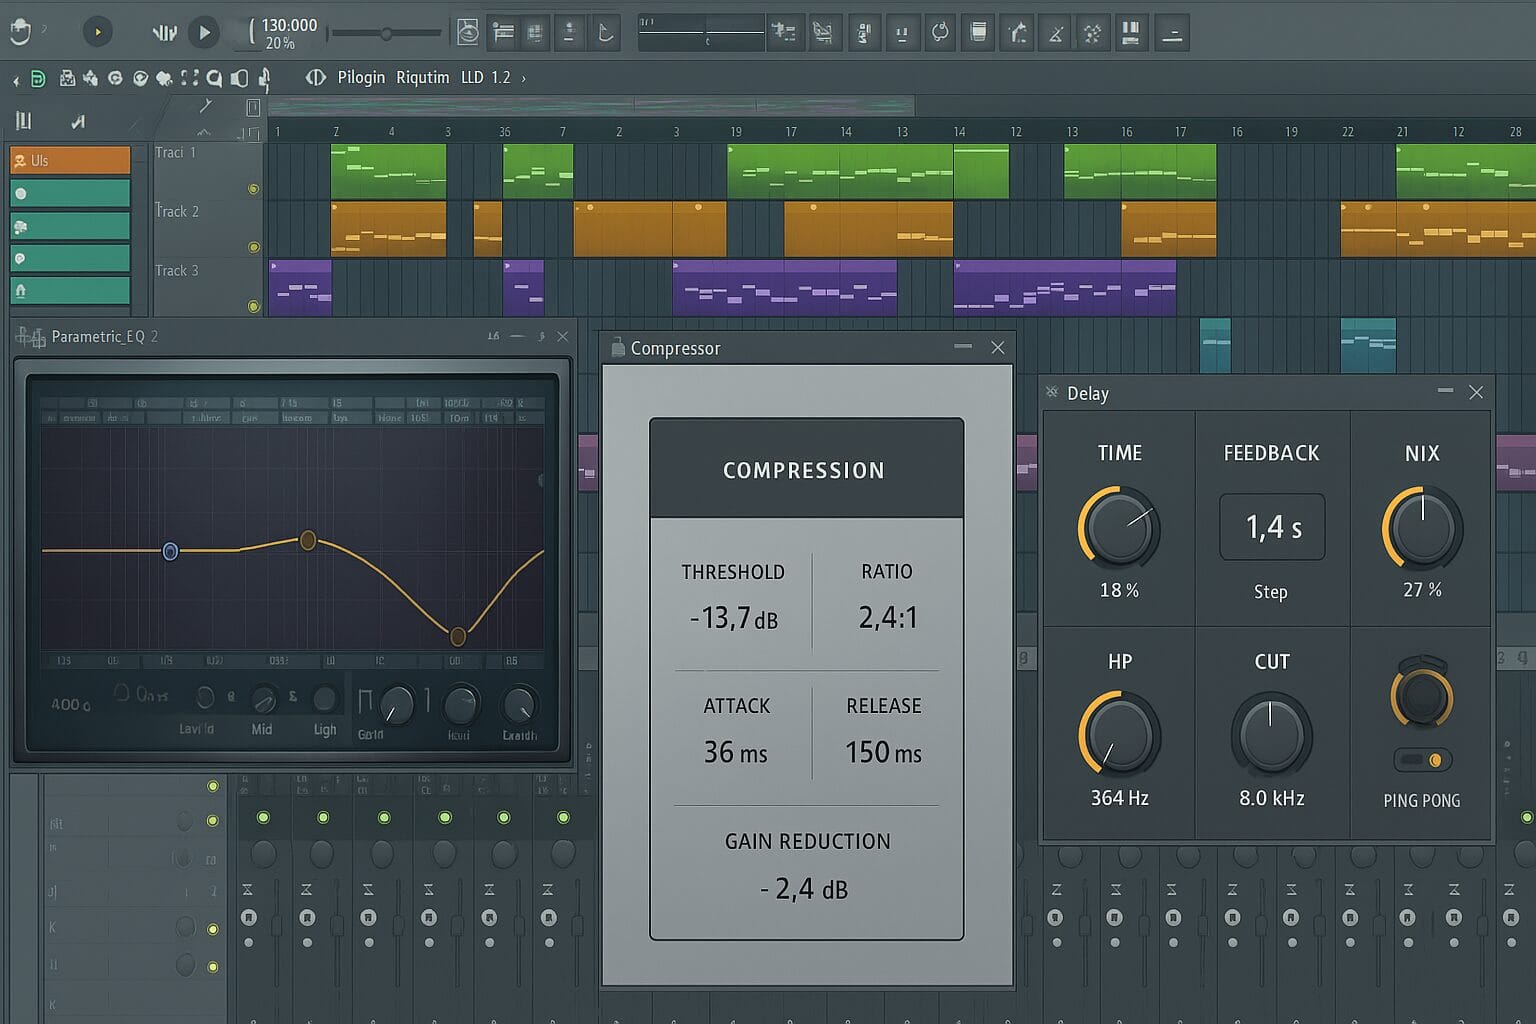Select the Track 3 label in the playlist
The width and height of the screenshot is (1536, 1024).
tap(176, 270)
